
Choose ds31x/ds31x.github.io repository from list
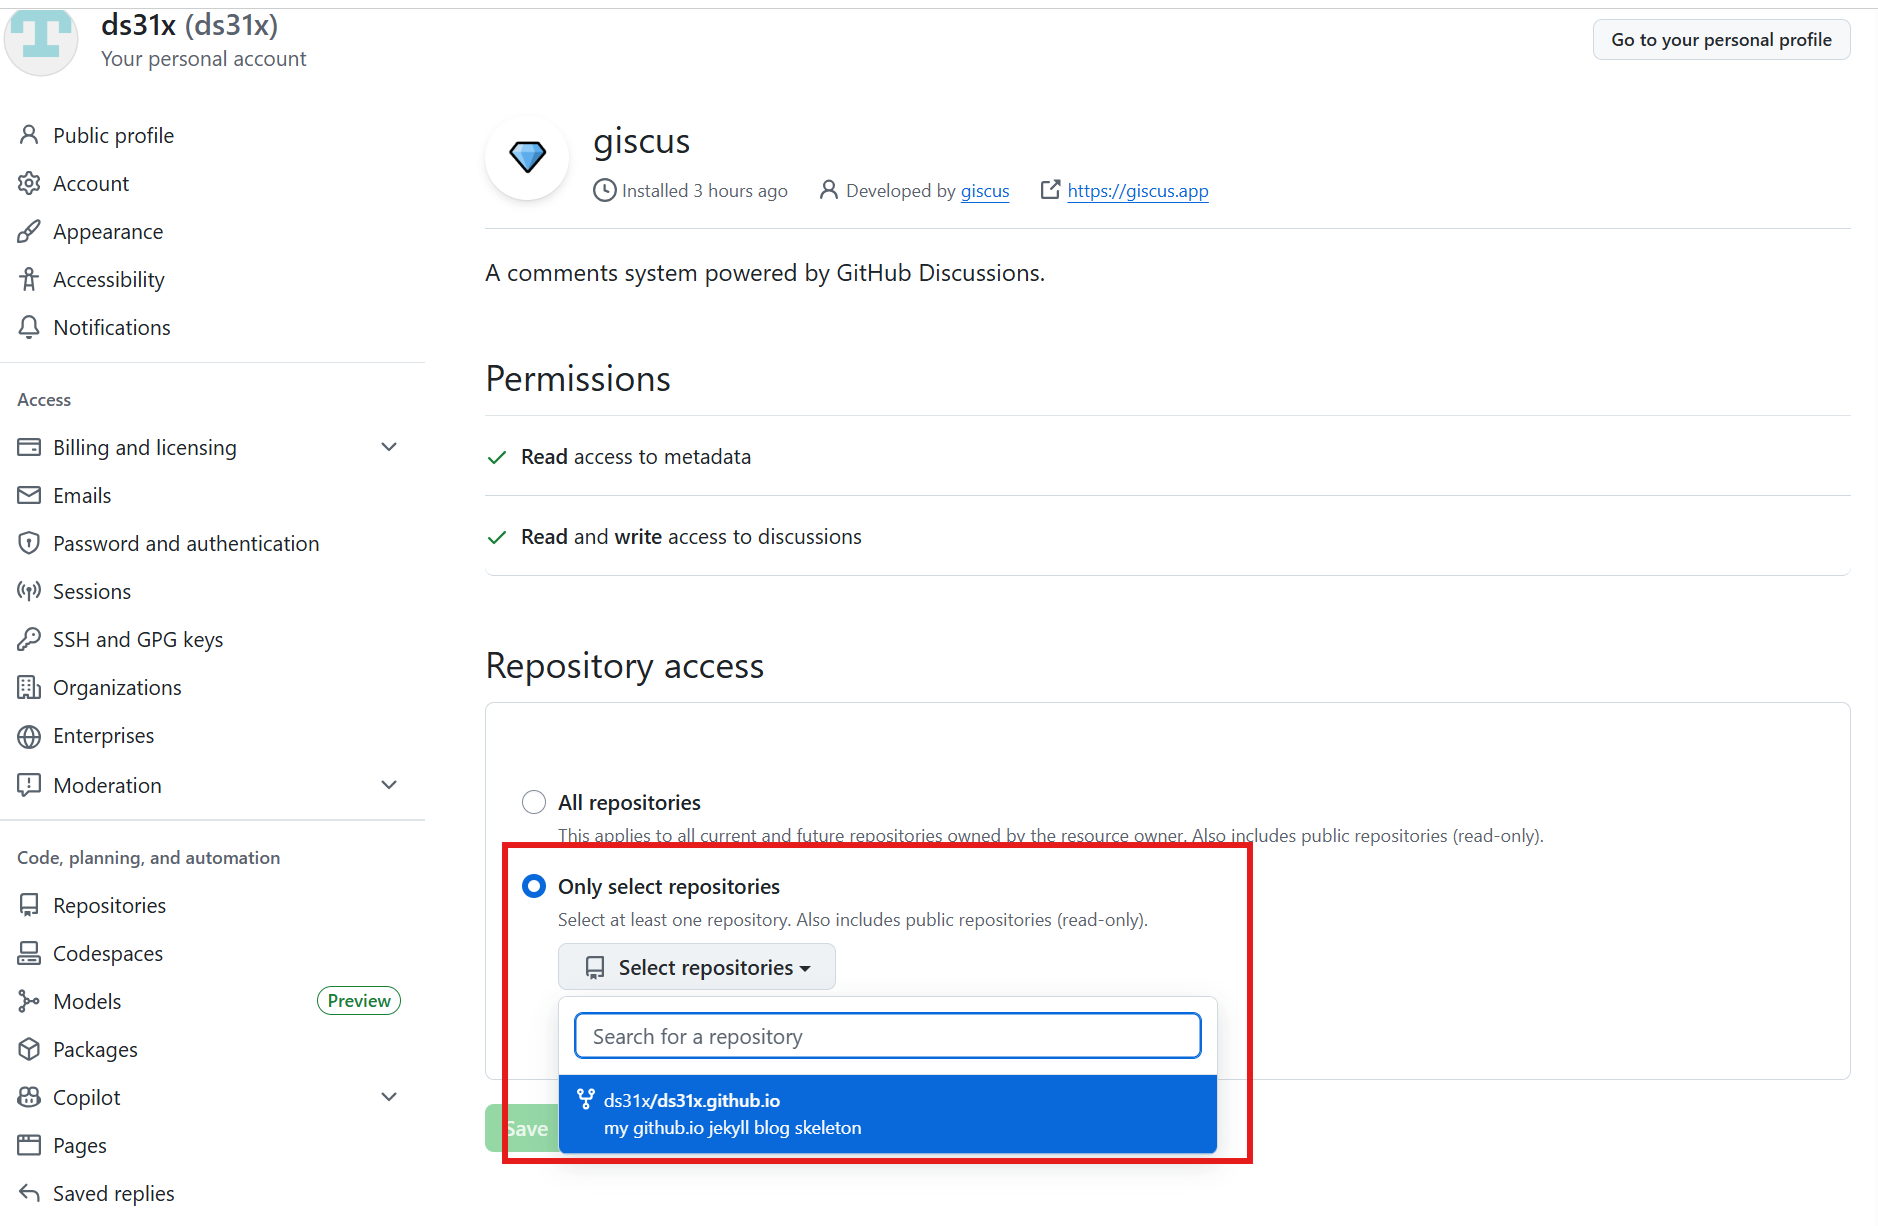[888, 1114]
